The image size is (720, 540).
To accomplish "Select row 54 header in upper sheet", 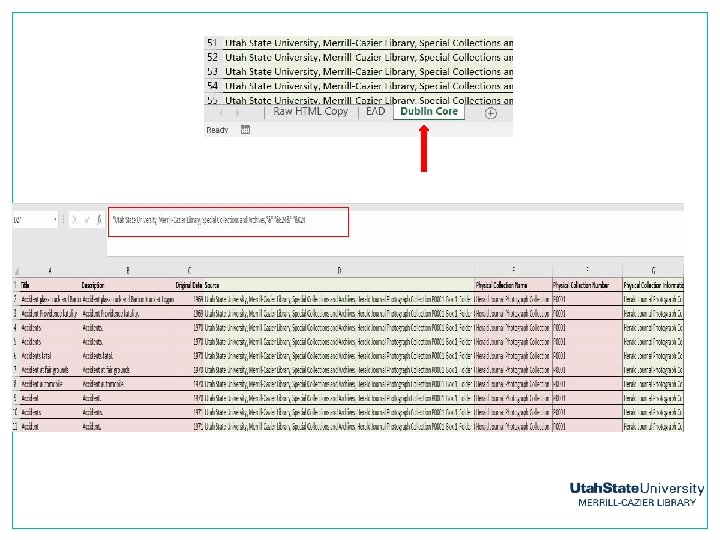I will 212,85.
